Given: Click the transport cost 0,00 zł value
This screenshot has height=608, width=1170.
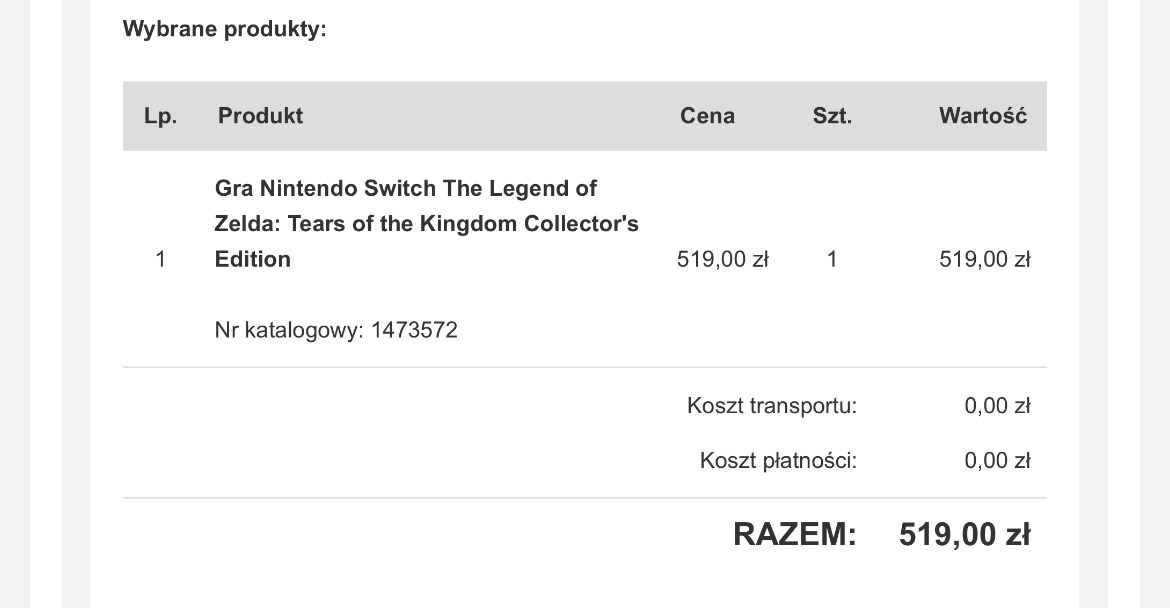Looking at the screenshot, I should [998, 406].
